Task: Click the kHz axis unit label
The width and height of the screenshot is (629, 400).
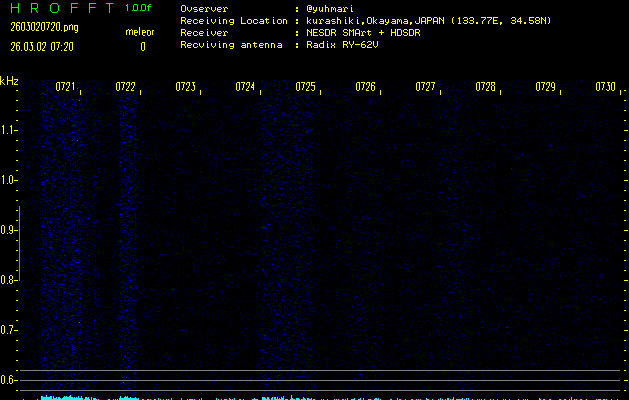Action: coord(9,81)
